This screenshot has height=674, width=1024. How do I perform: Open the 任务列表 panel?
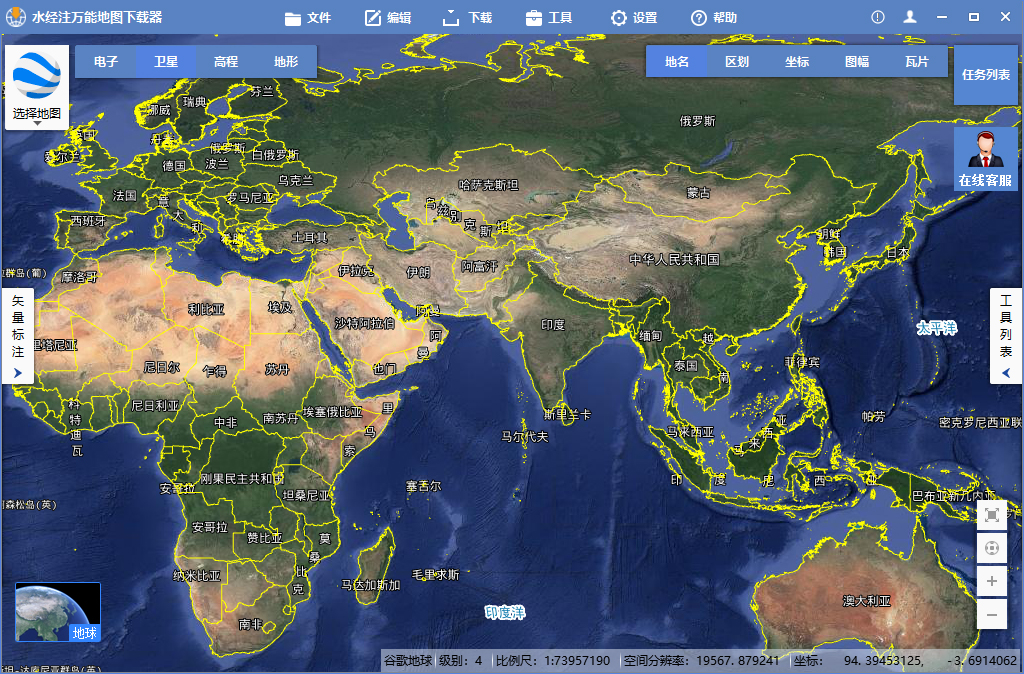click(985, 74)
